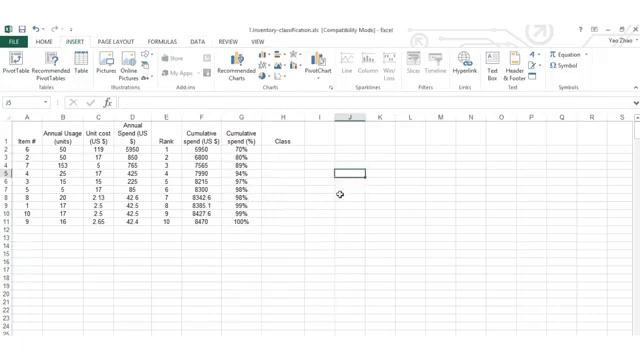Image resolution: width=640 pixels, height=360 pixels.
Task: Insert a pie or doughnut chart
Action: (x=262, y=76)
